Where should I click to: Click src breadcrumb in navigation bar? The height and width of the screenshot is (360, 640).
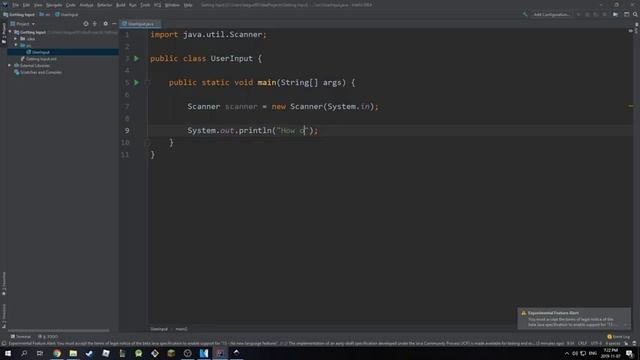(x=45, y=14)
